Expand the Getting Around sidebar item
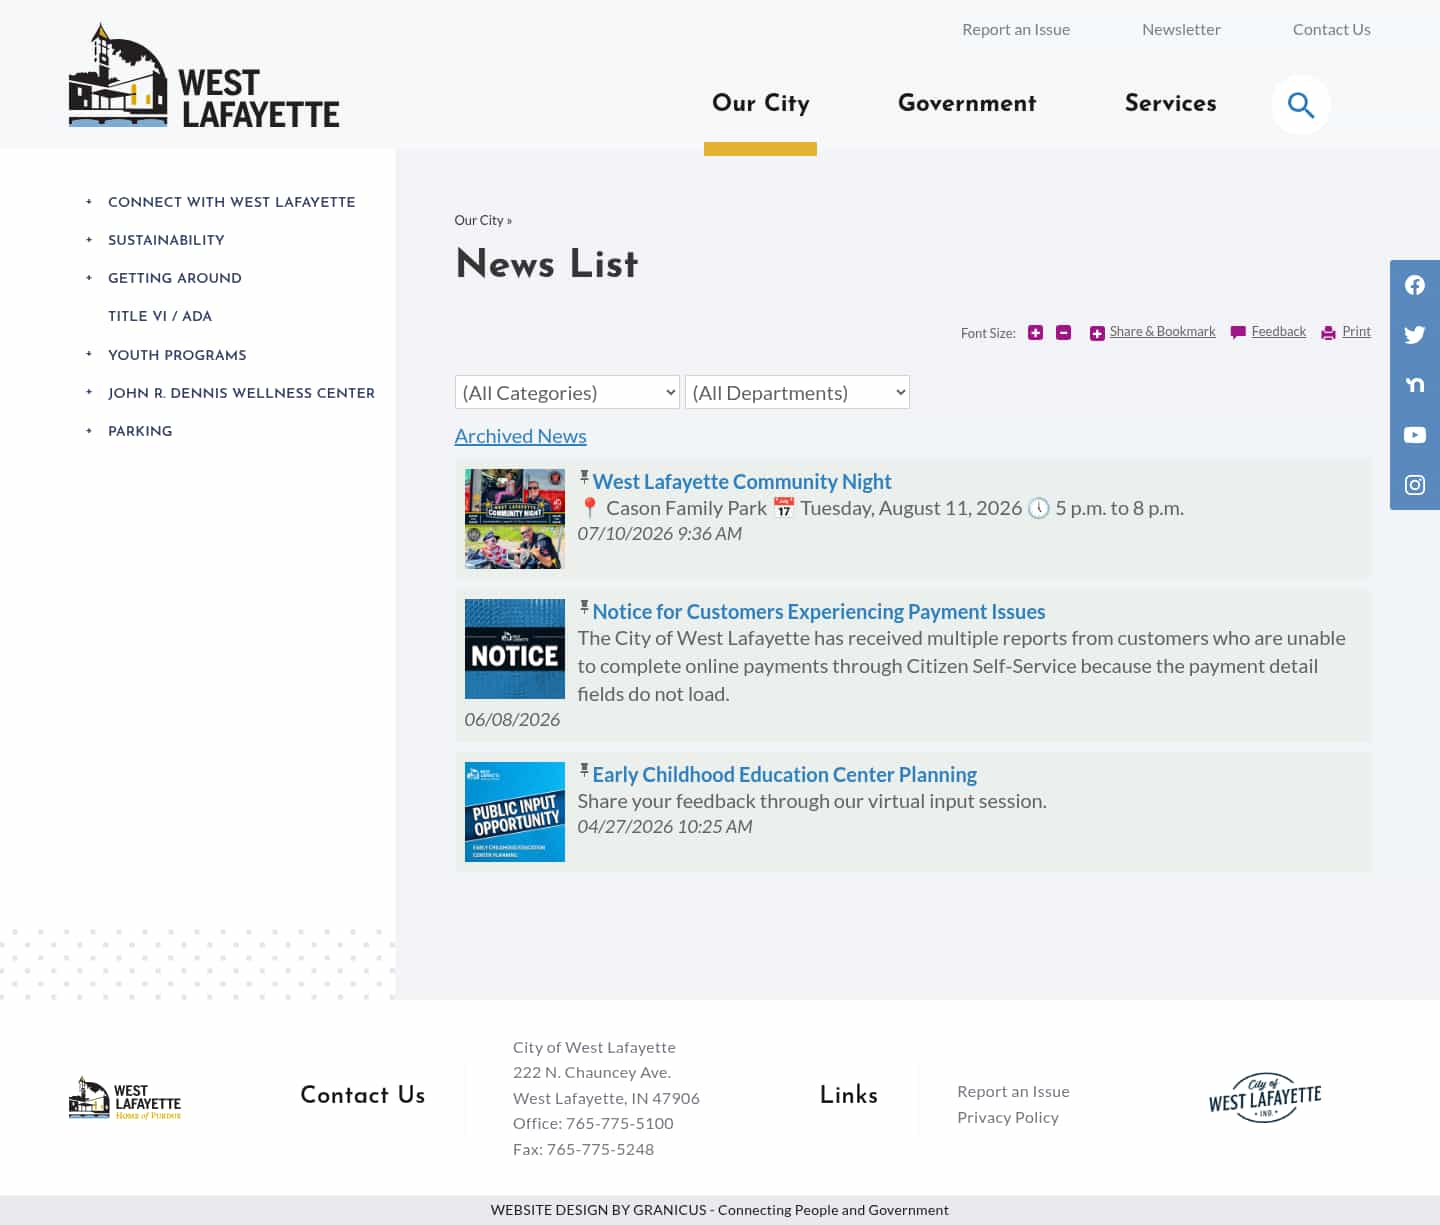The height and width of the screenshot is (1225, 1440). (89, 278)
